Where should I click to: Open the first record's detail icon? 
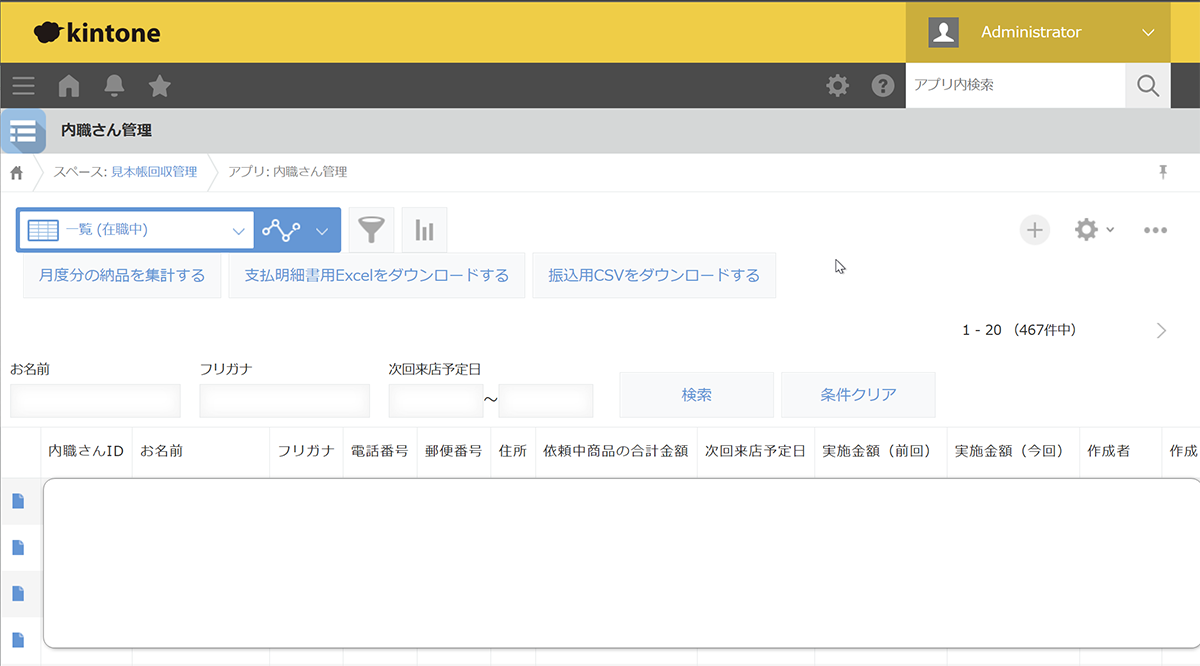pos(18,501)
